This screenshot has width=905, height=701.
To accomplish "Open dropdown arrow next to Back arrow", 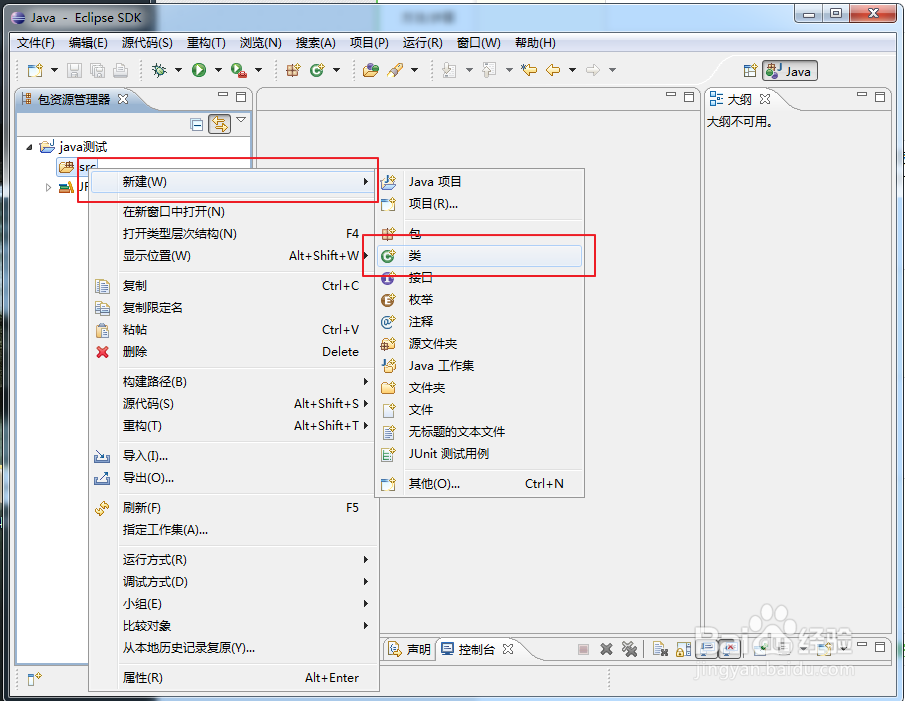I will point(572,70).
